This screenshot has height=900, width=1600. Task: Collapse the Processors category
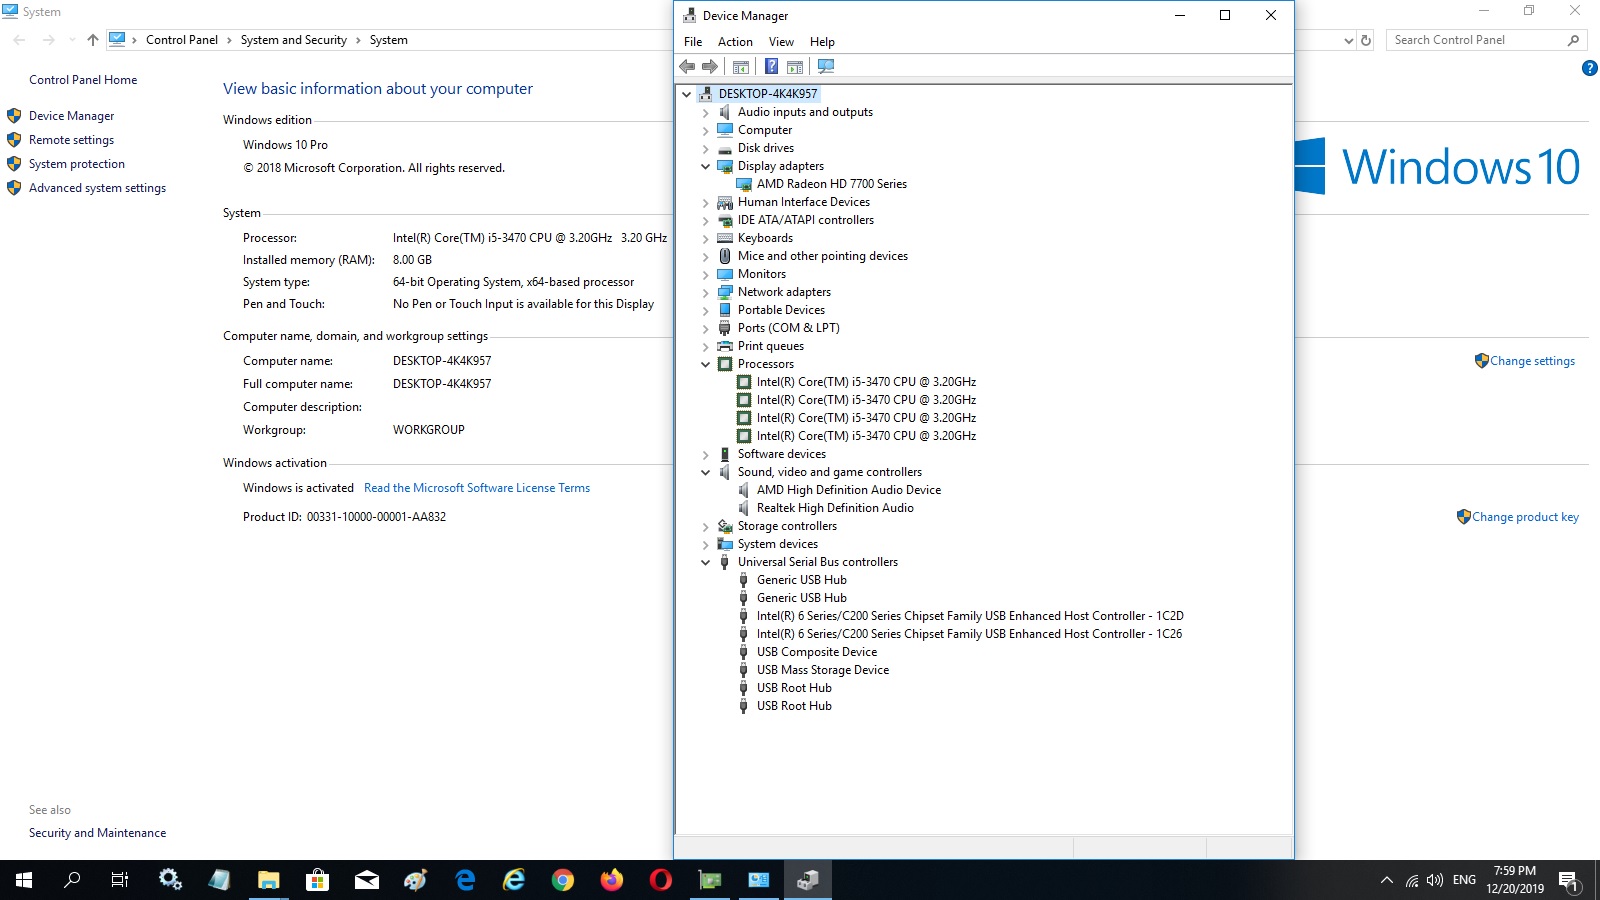pos(705,364)
